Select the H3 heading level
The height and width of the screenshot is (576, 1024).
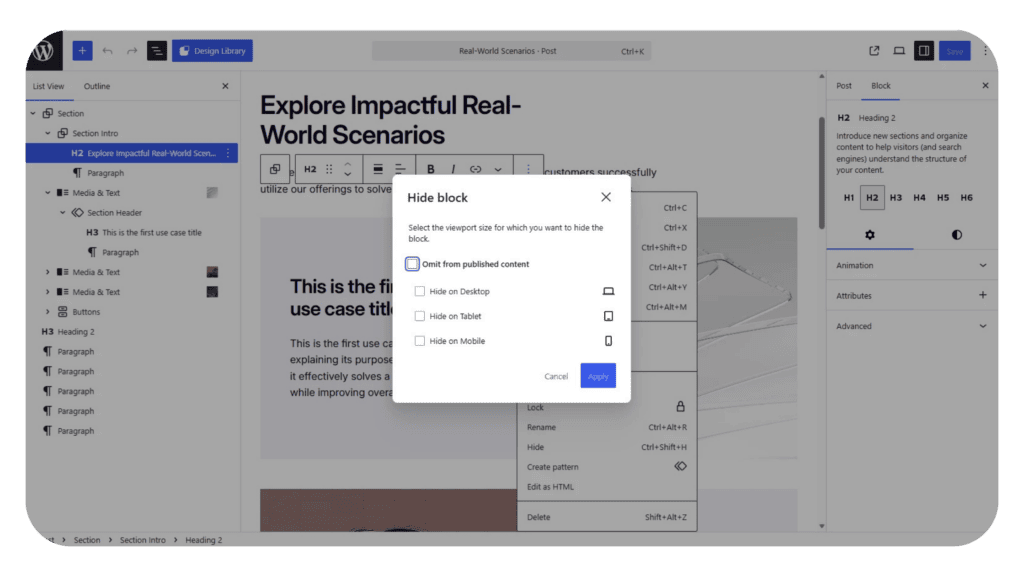pyautogui.click(x=895, y=197)
